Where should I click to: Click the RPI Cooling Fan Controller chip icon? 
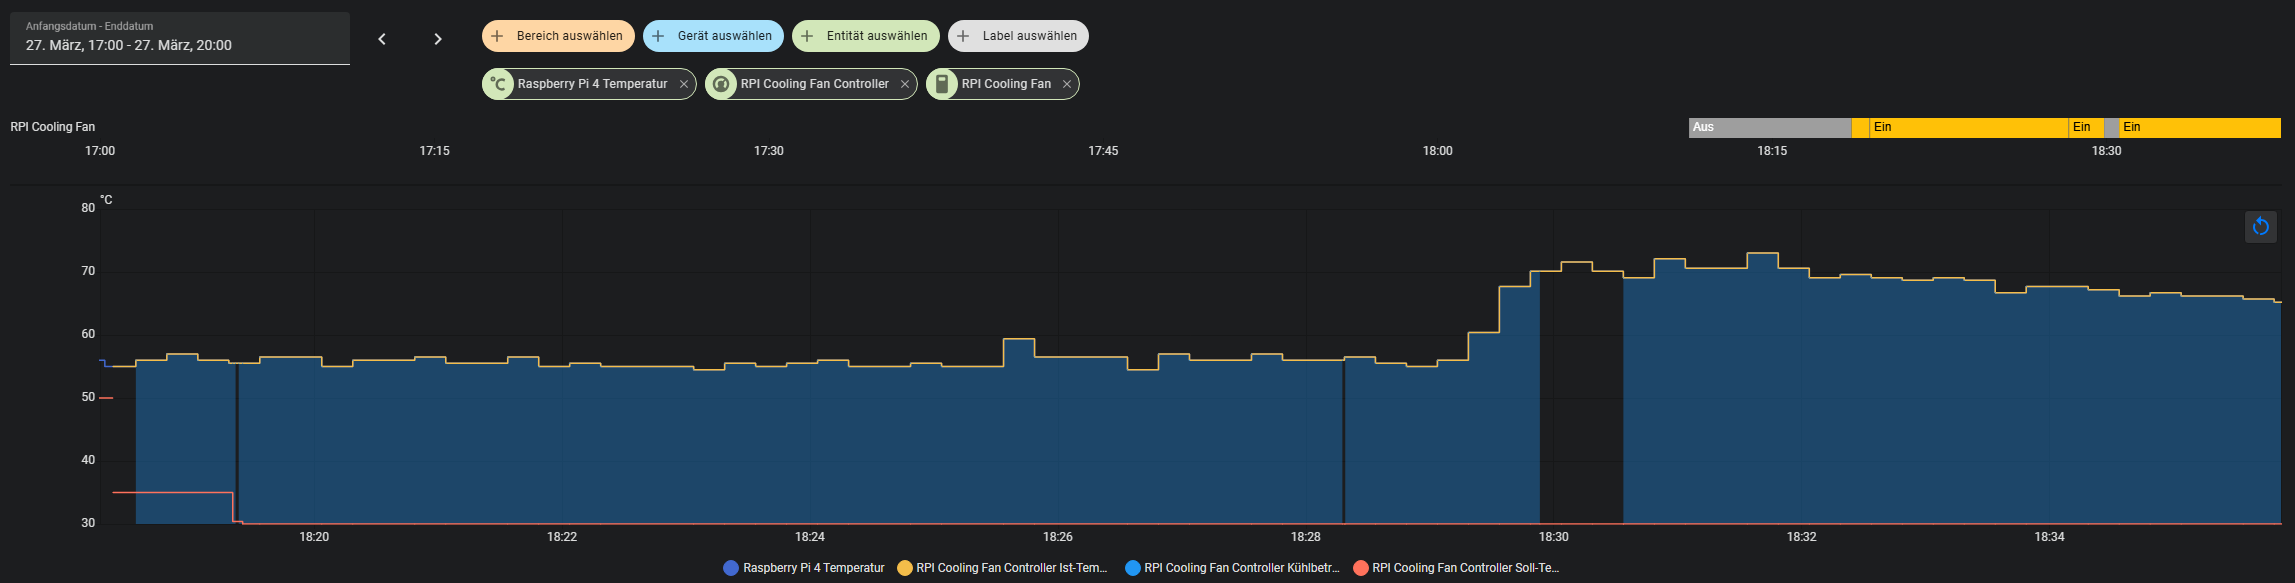pos(720,84)
